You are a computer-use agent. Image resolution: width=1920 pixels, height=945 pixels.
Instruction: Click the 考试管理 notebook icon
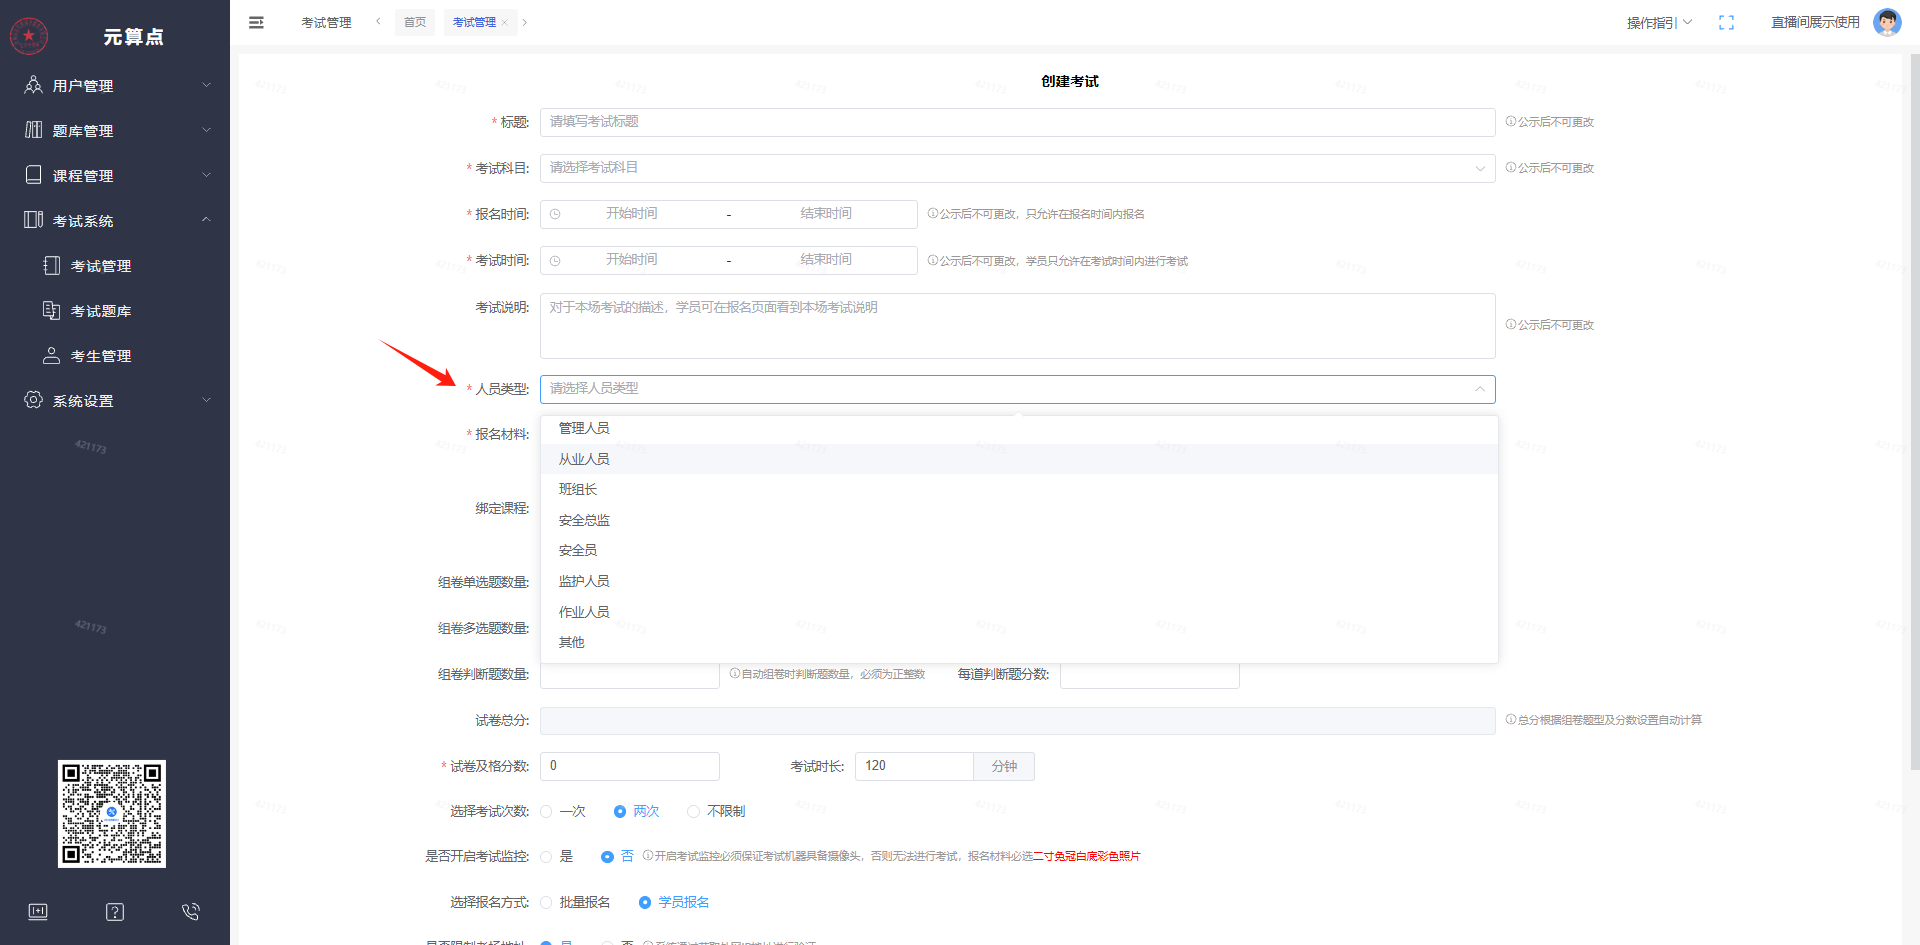coord(51,265)
